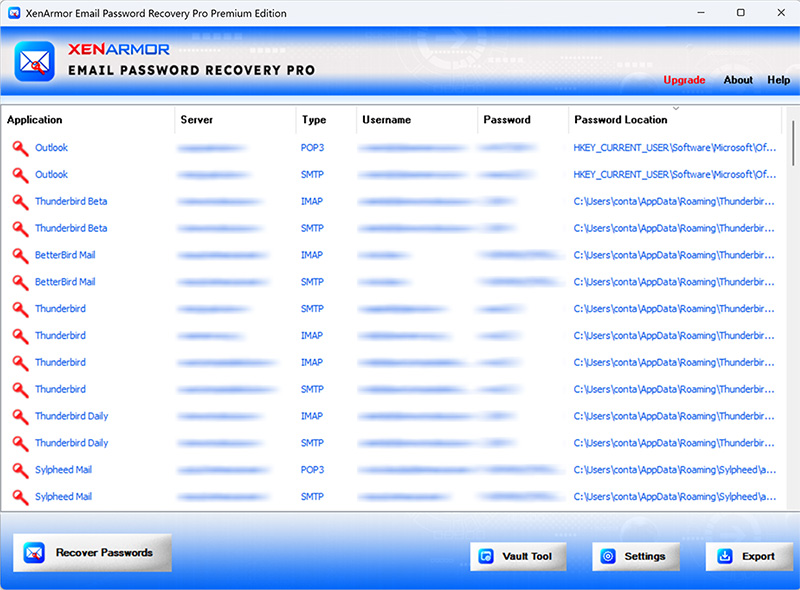Maximize the application window

pos(740,13)
